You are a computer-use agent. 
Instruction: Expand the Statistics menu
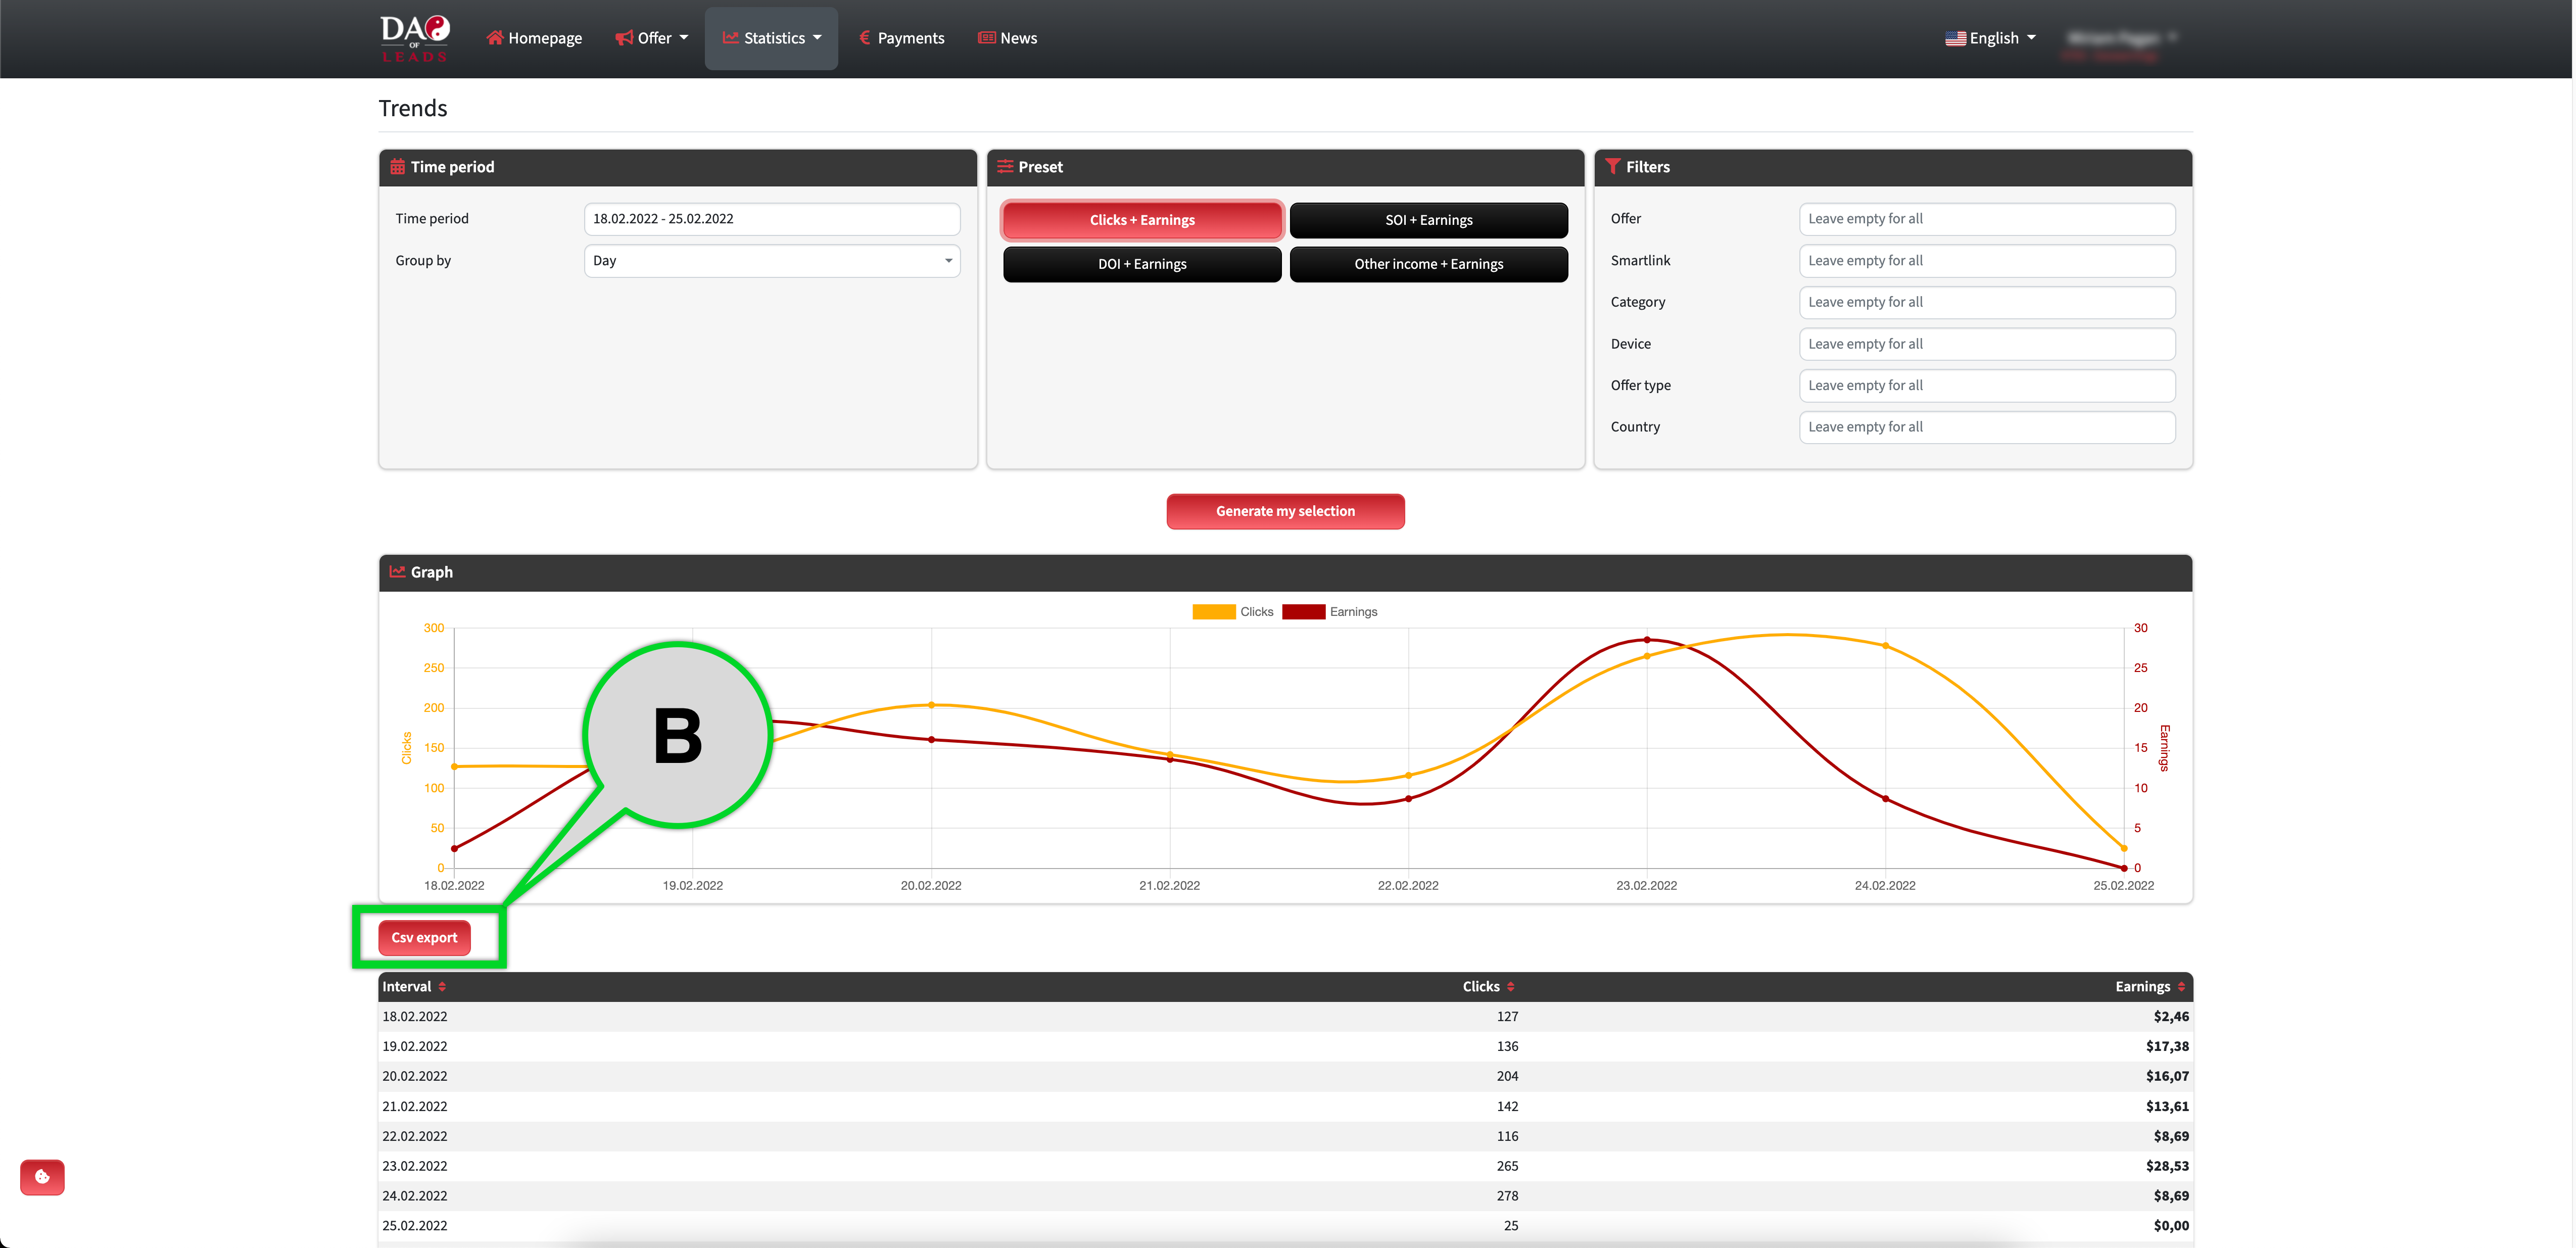(771, 38)
